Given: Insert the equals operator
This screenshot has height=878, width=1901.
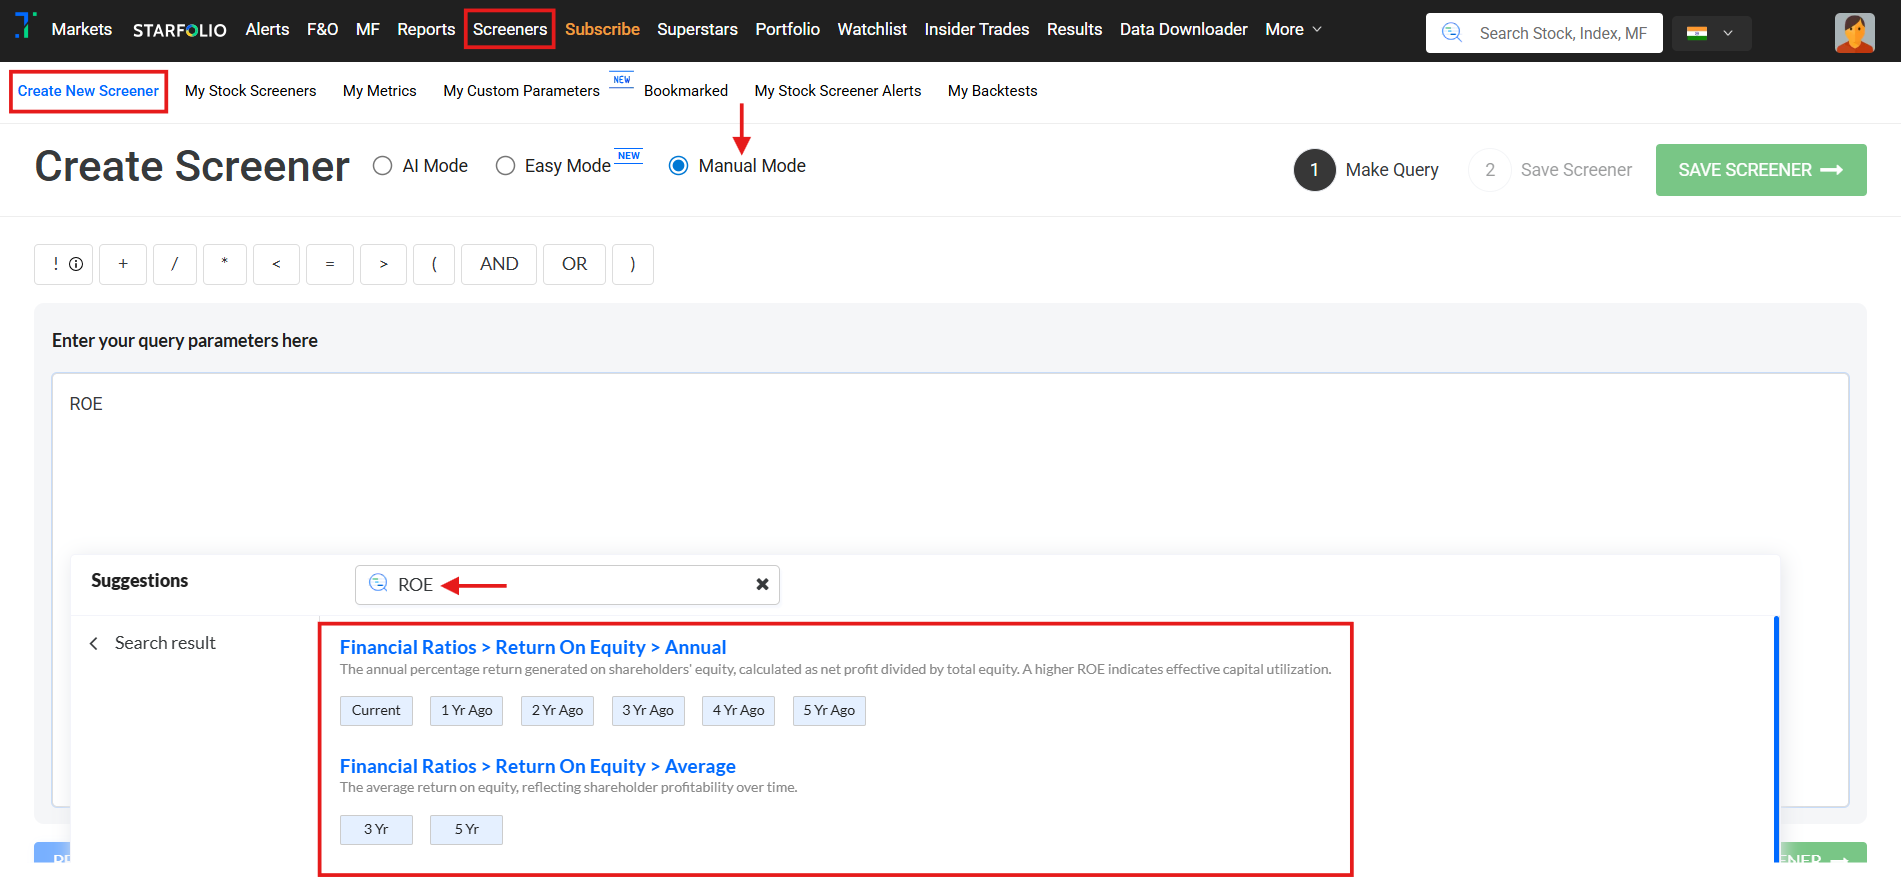Looking at the screenshot, I should [330, 264].
